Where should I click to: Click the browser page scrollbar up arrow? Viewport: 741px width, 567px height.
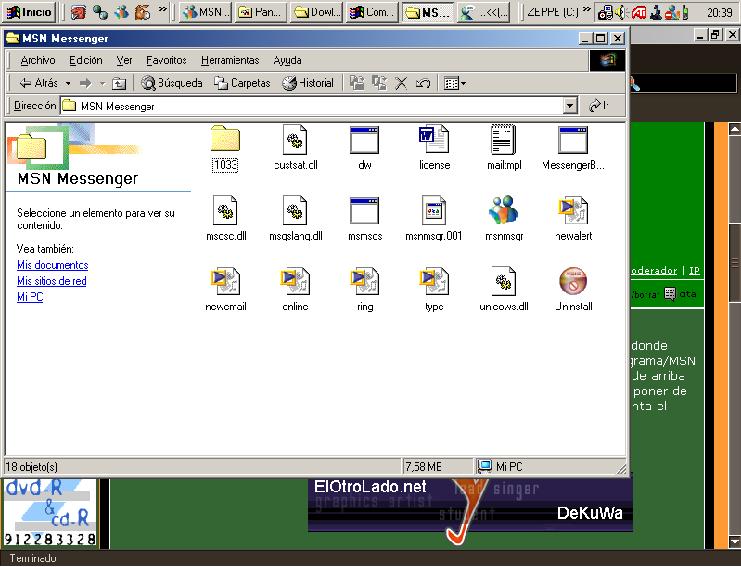734,129
